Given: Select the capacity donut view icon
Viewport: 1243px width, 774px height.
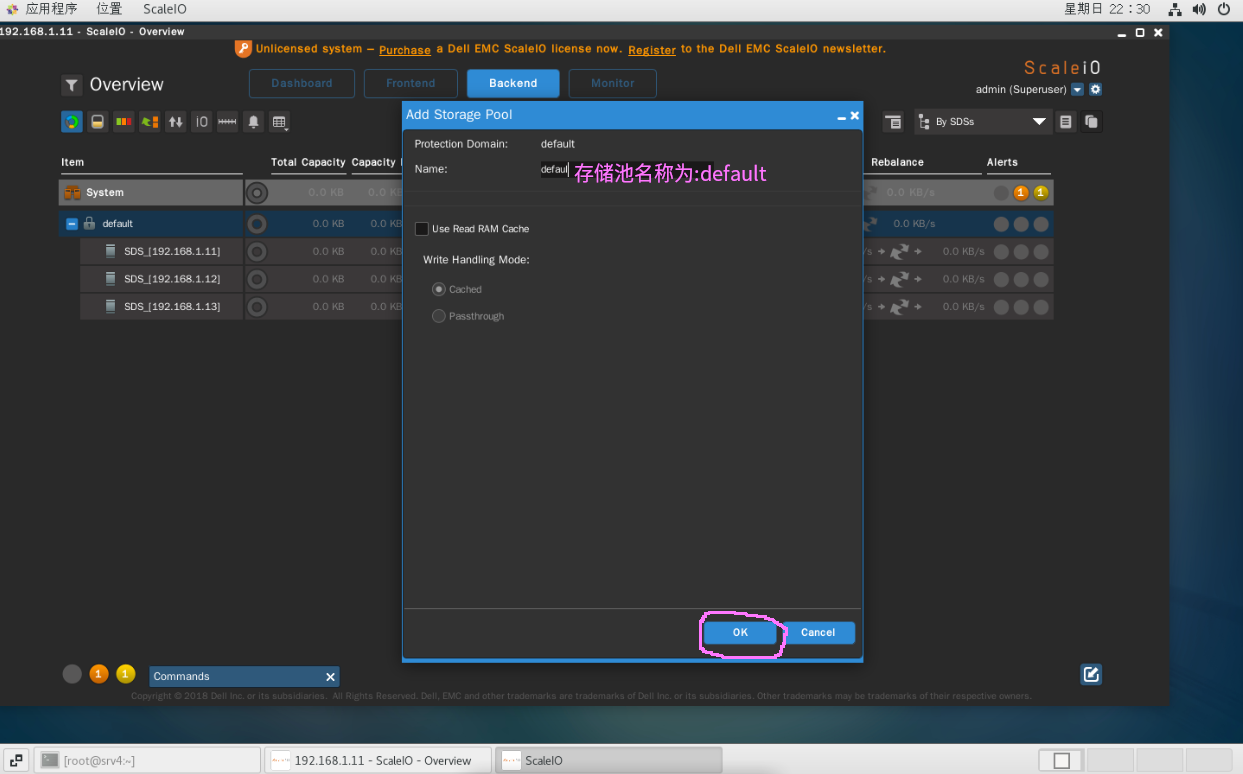Looking at the screenshot, I should [72, 121].
